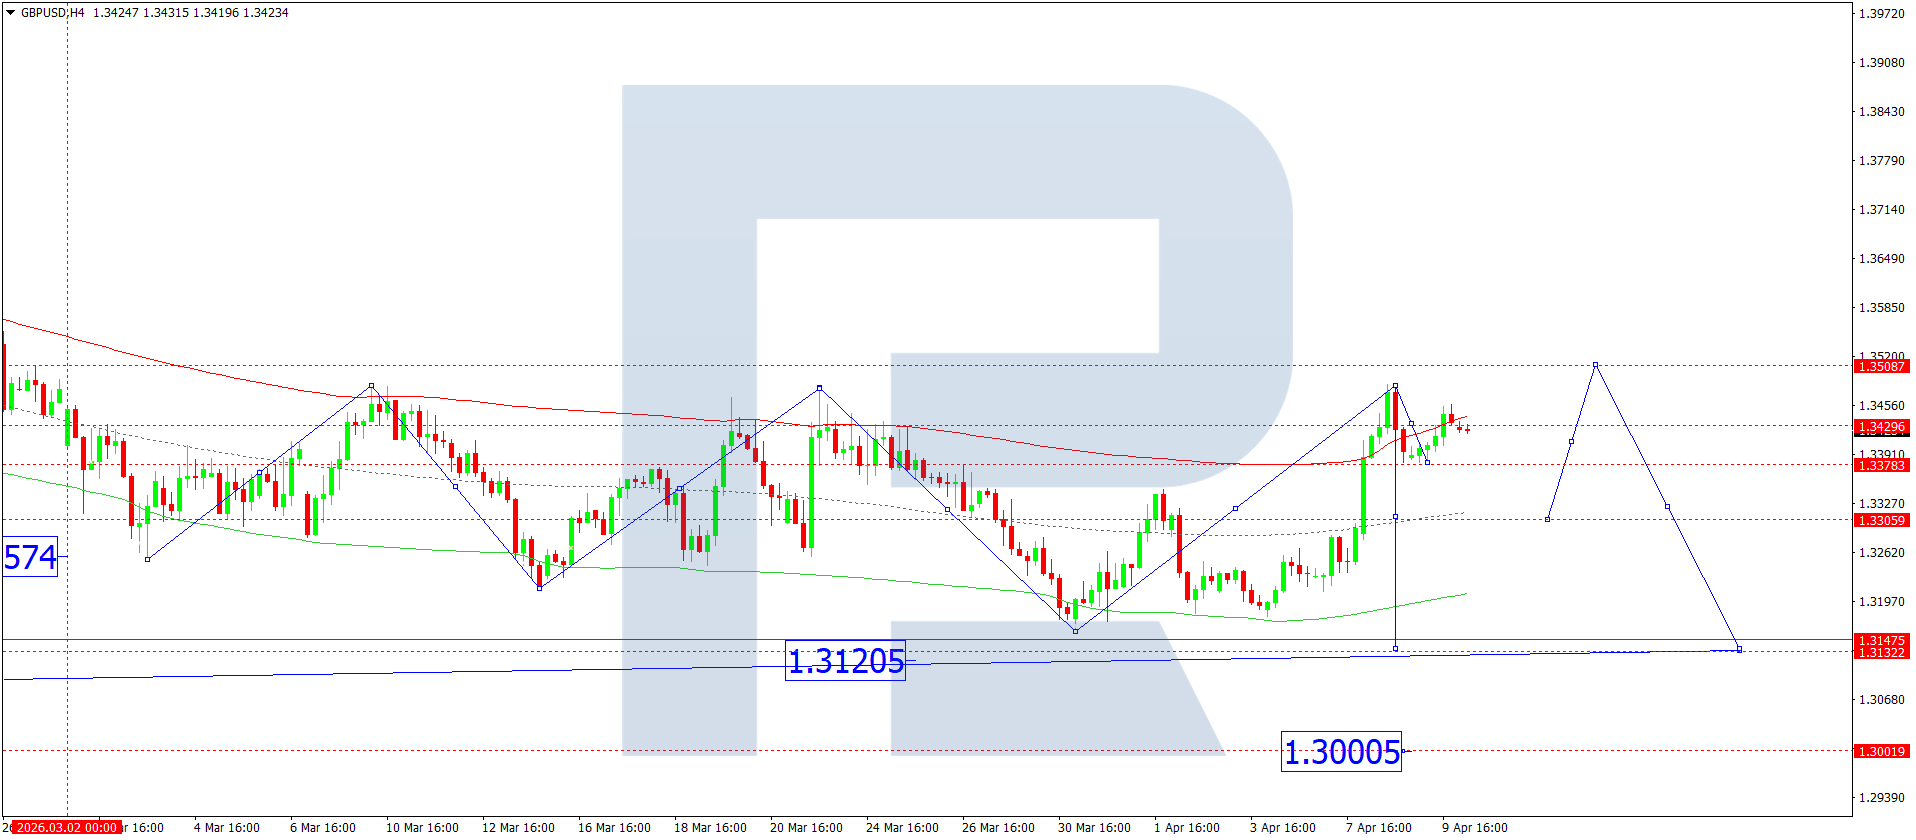Viewport: 1916px width, 840px height.
Task: Click the 1.36490 price scale label
Action: pos(1881,259)
